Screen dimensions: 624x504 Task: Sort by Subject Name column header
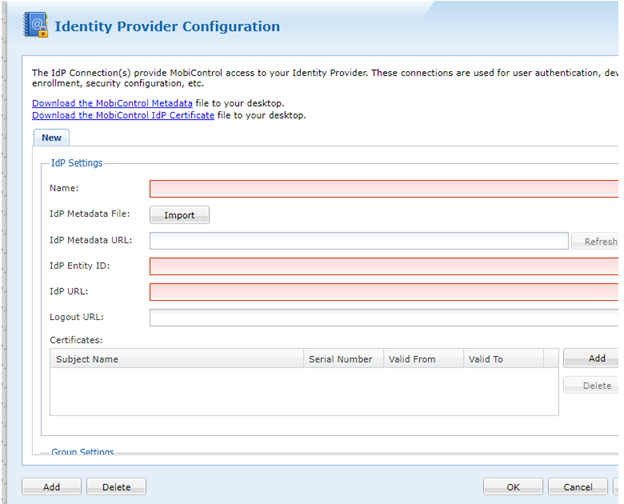177,359
